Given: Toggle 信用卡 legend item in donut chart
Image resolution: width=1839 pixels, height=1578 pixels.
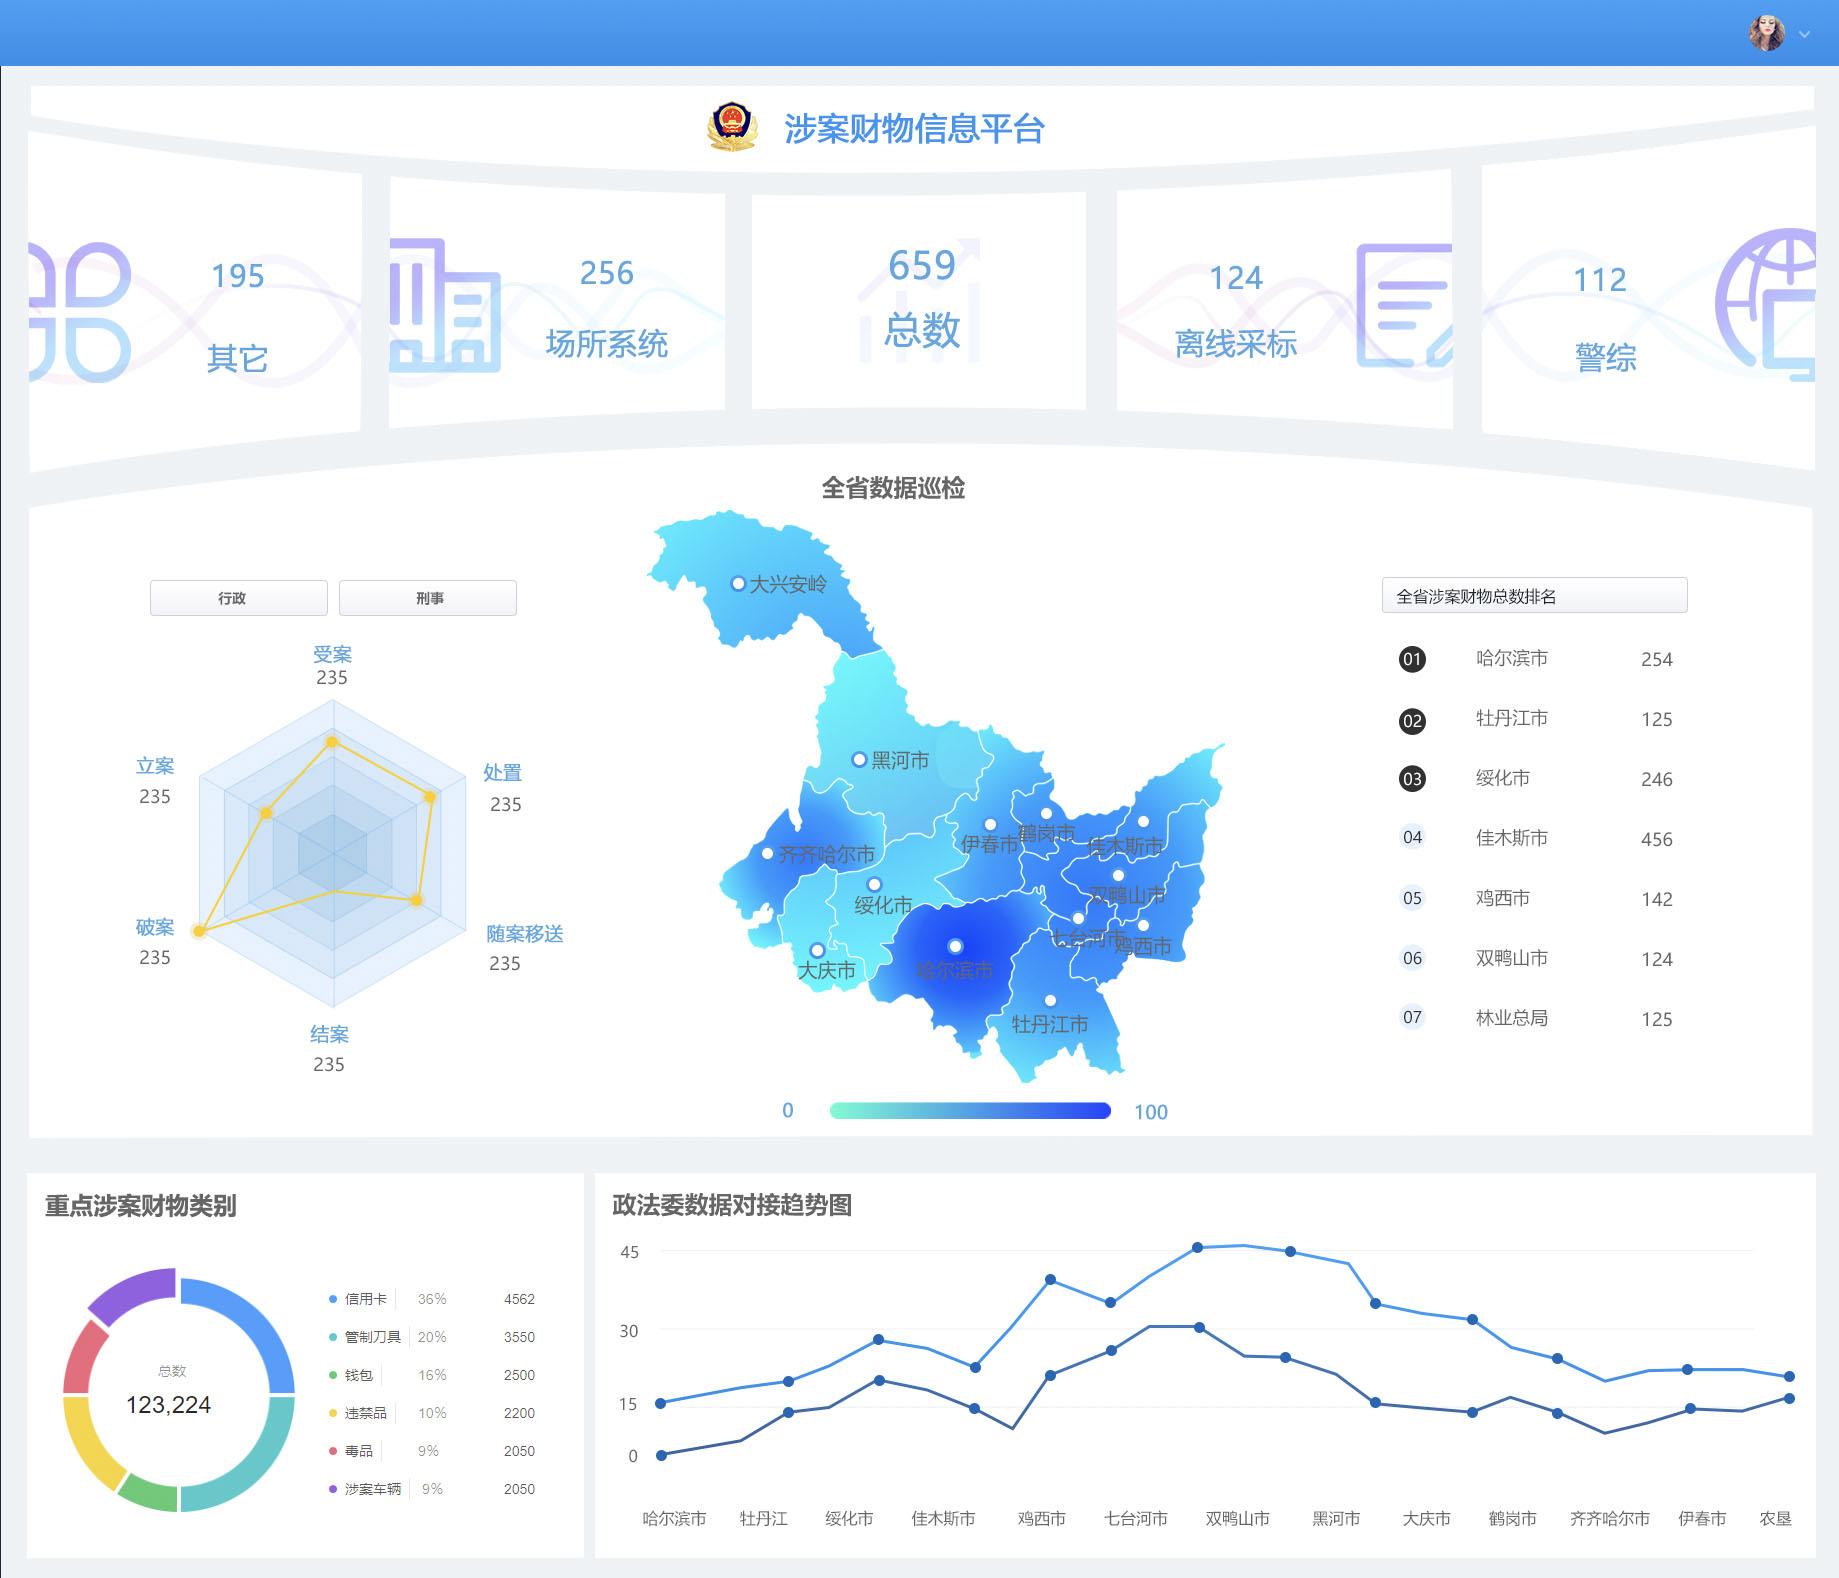Looking at the screenshot, I should tap(365, 1299).
